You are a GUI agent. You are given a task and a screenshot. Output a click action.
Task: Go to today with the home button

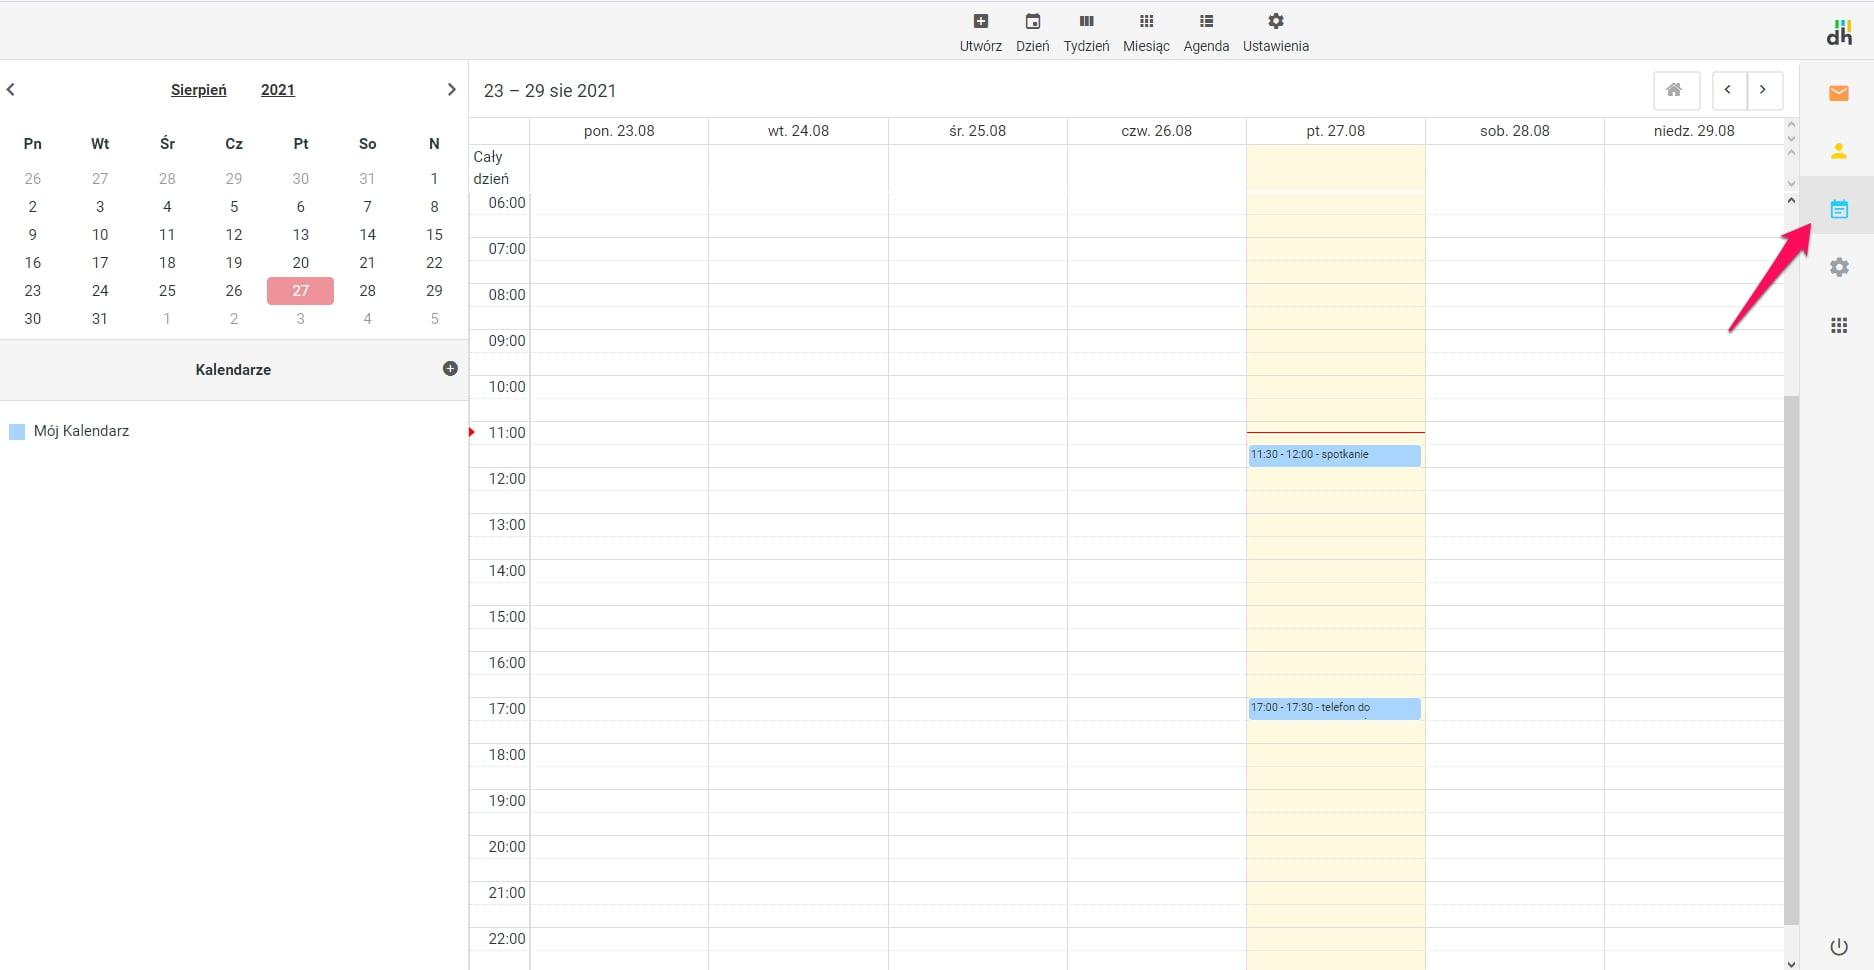click(1676, 91)
